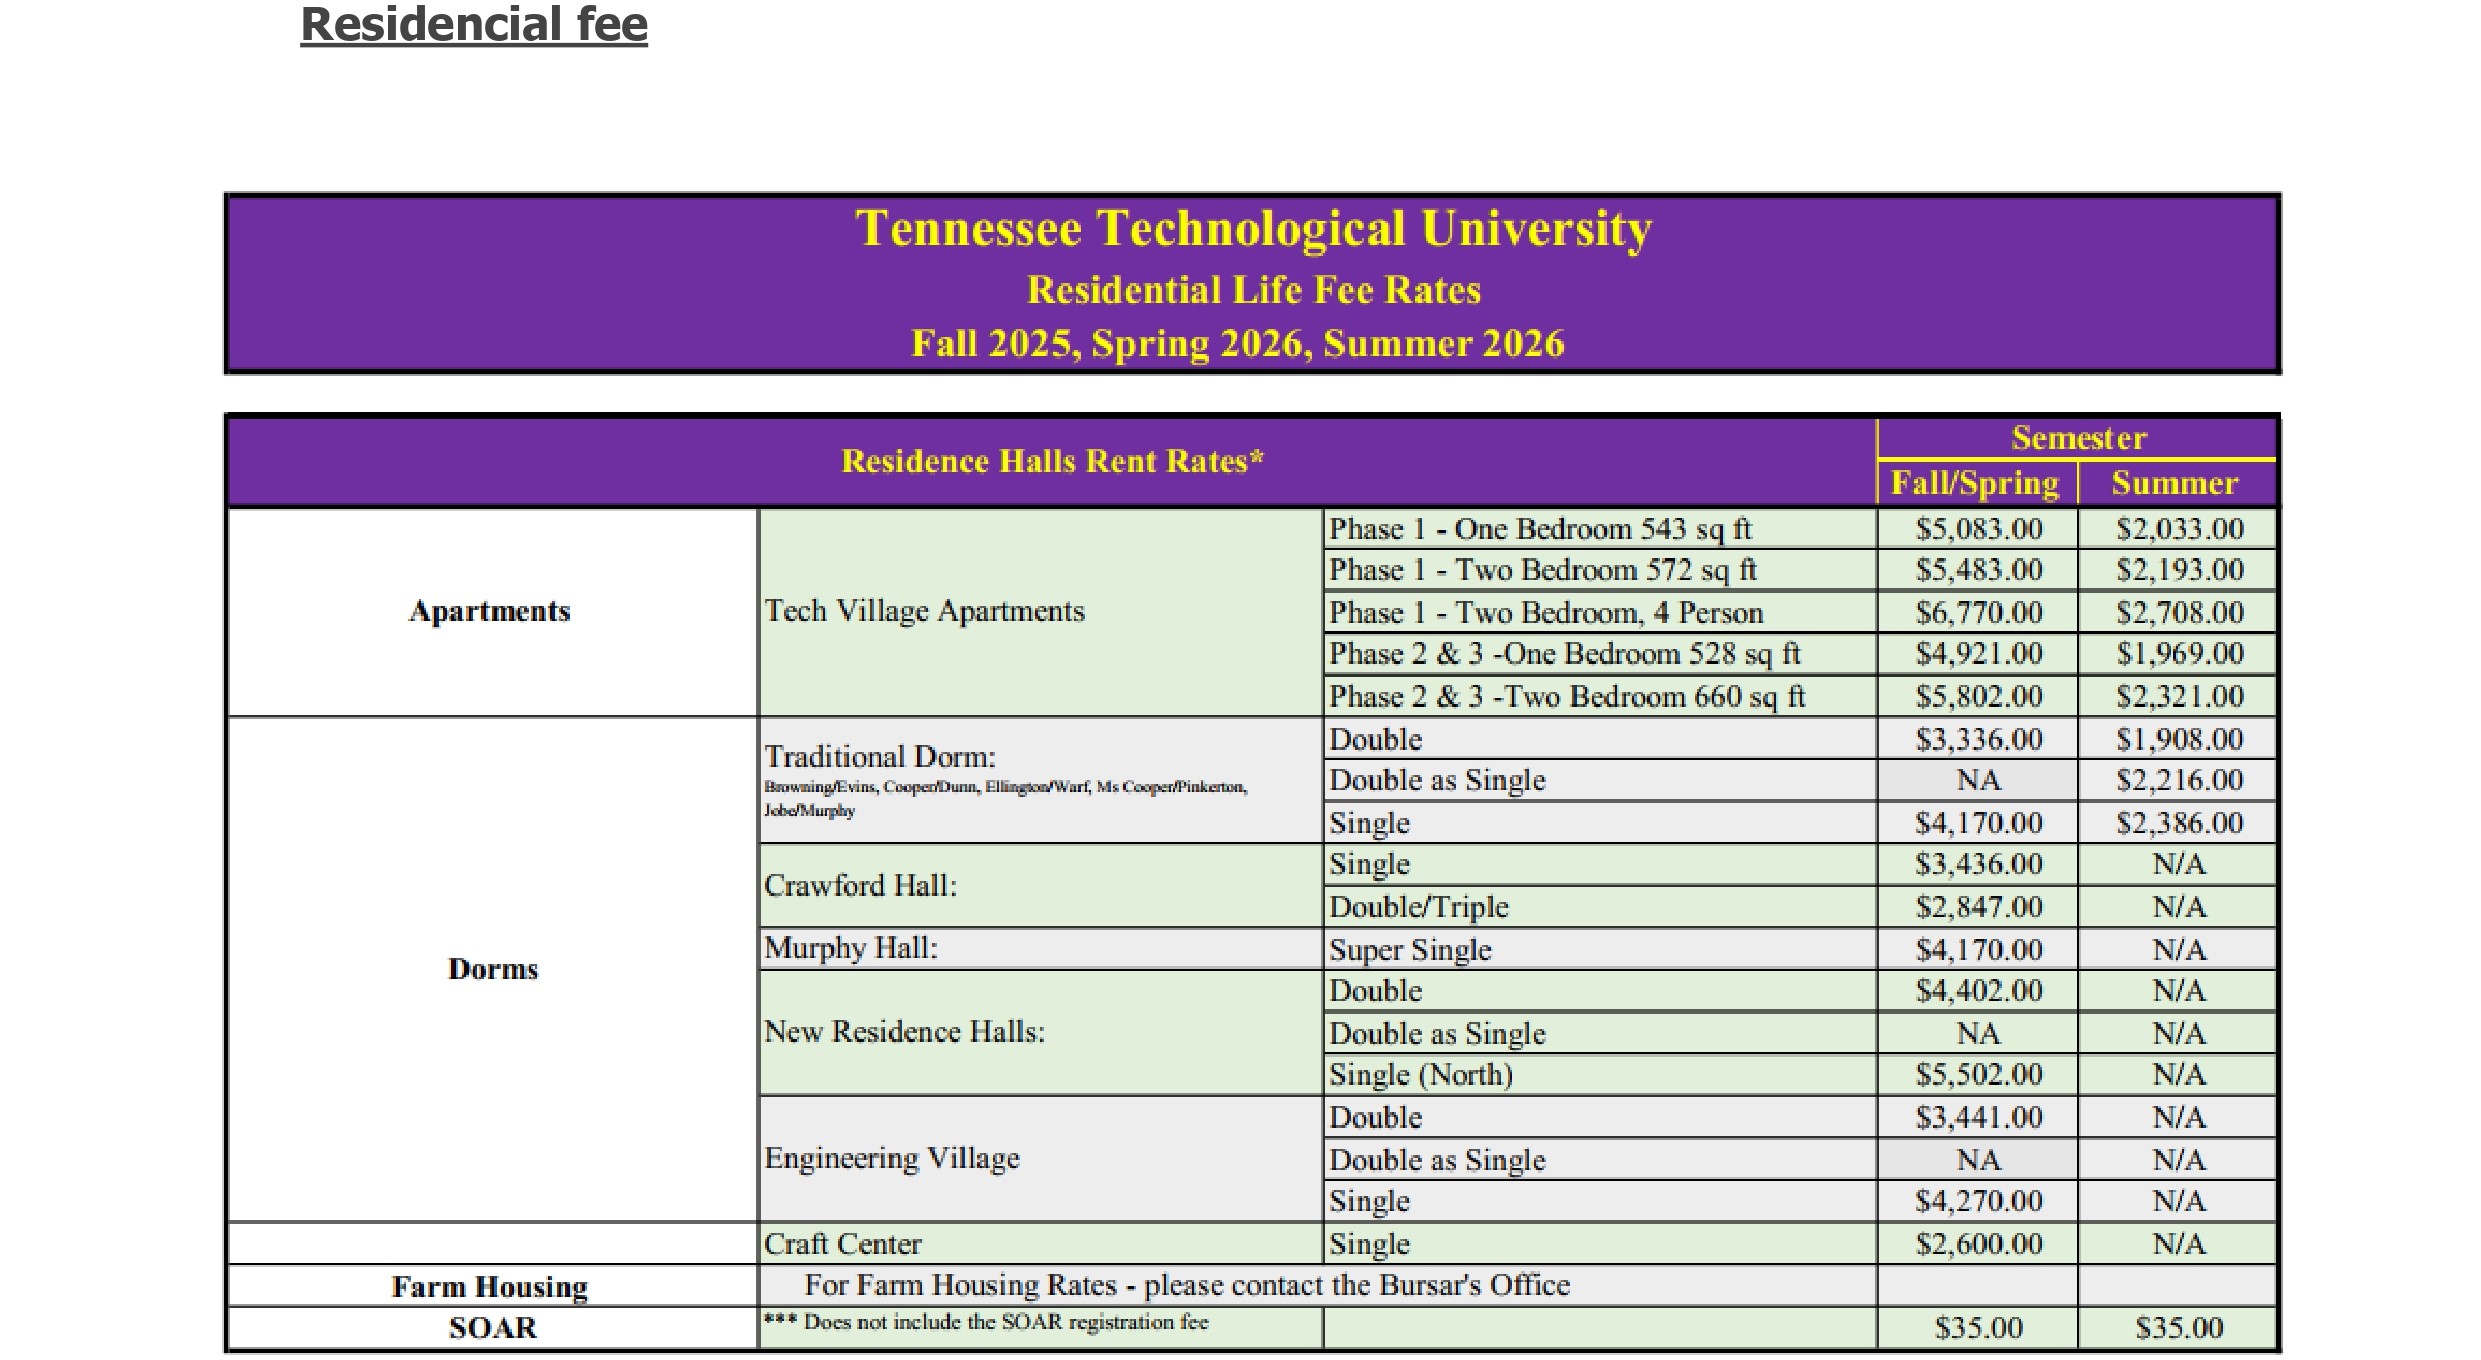The width and height of the screenshot is (2481, 1360).
Task: Select the $2,386.00 summer rate
Action: 2179,823
